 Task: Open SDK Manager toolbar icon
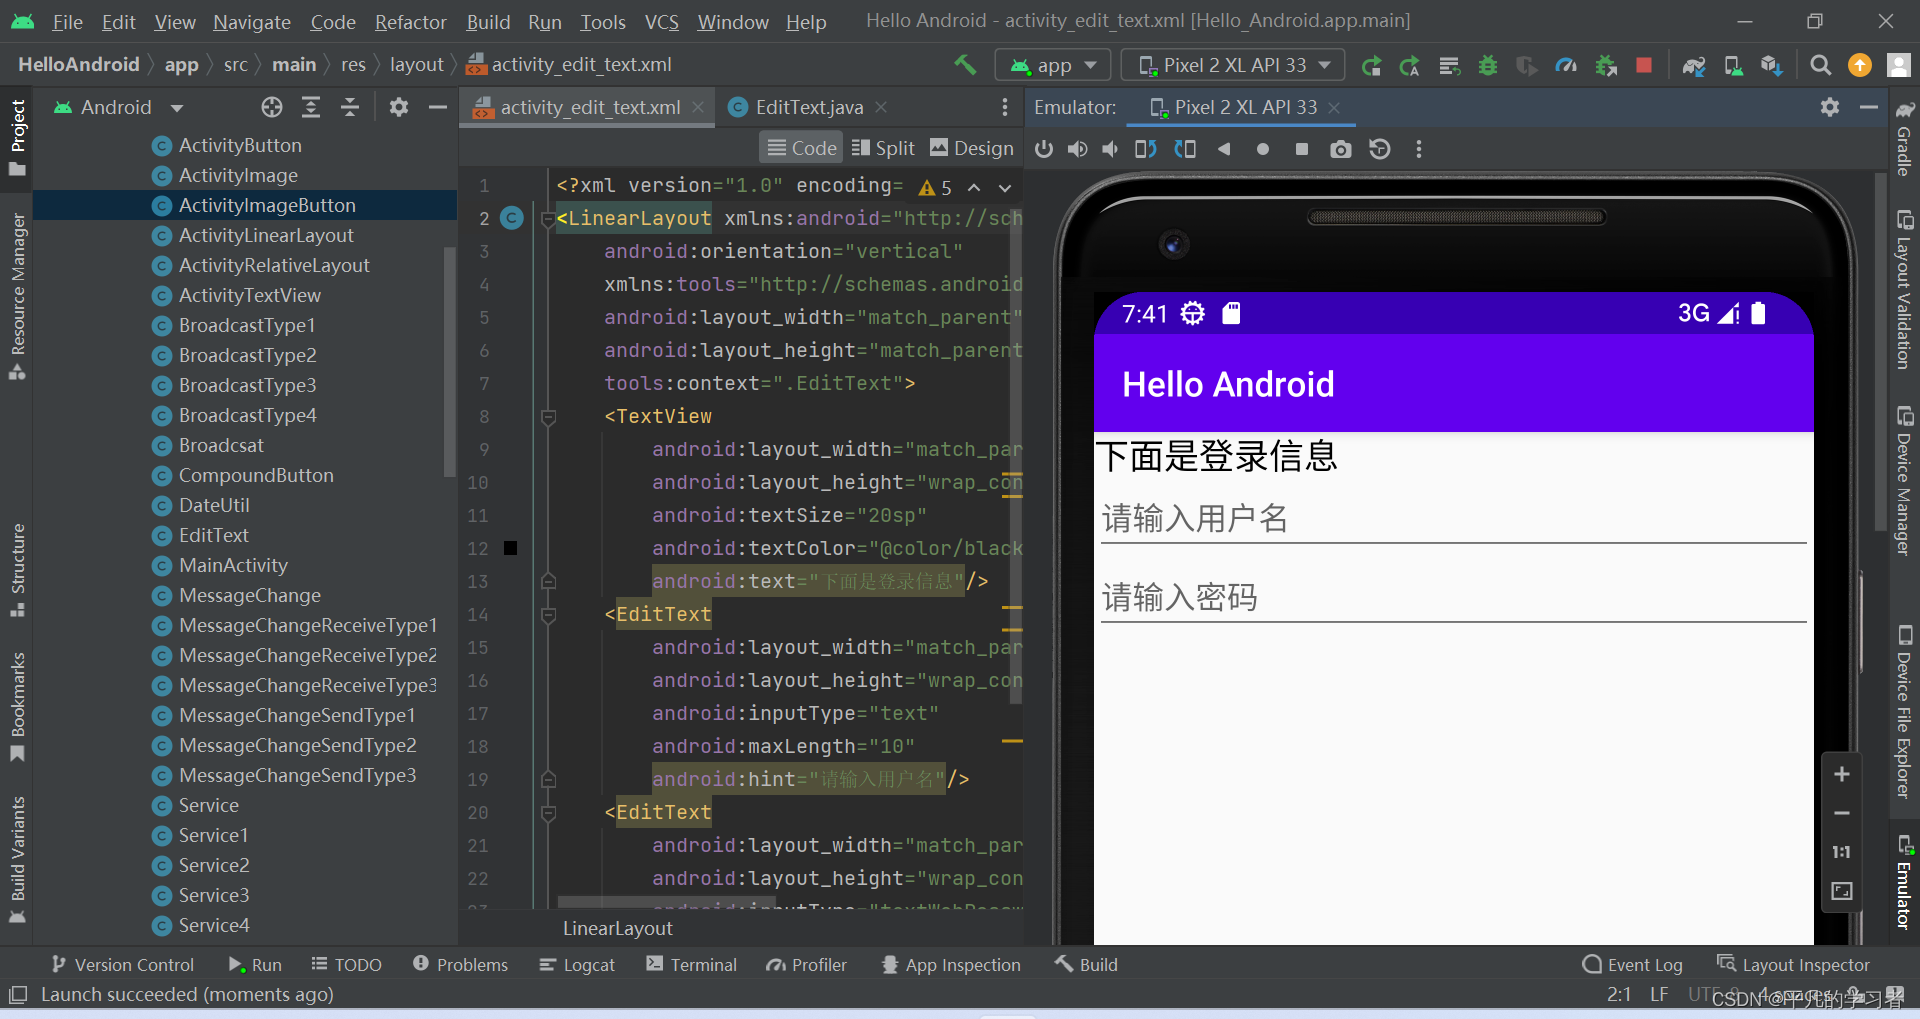tap(1771, 65)
